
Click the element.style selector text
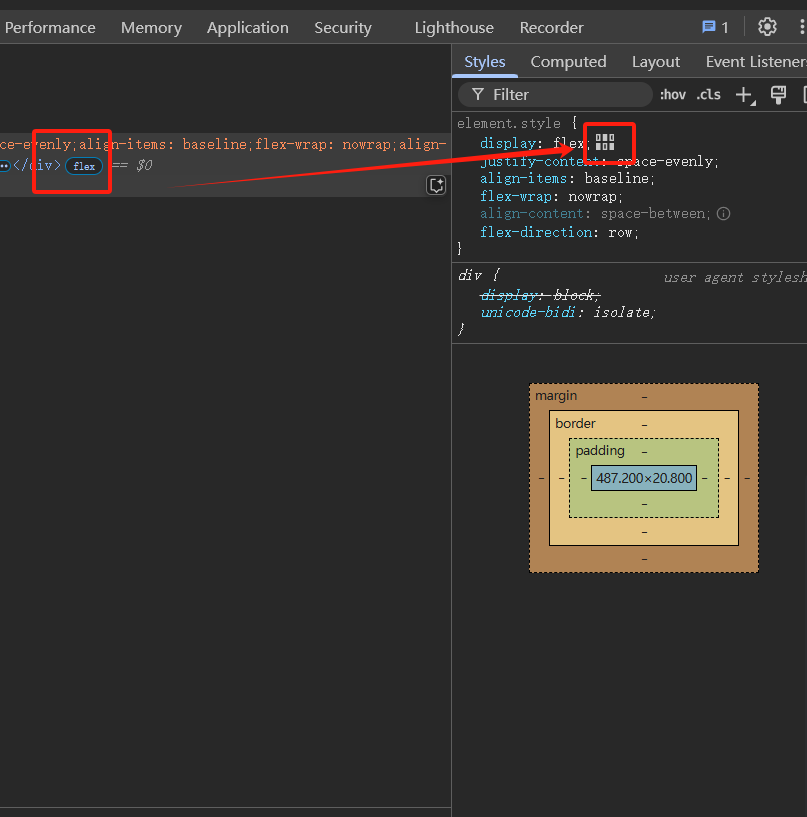509,123
